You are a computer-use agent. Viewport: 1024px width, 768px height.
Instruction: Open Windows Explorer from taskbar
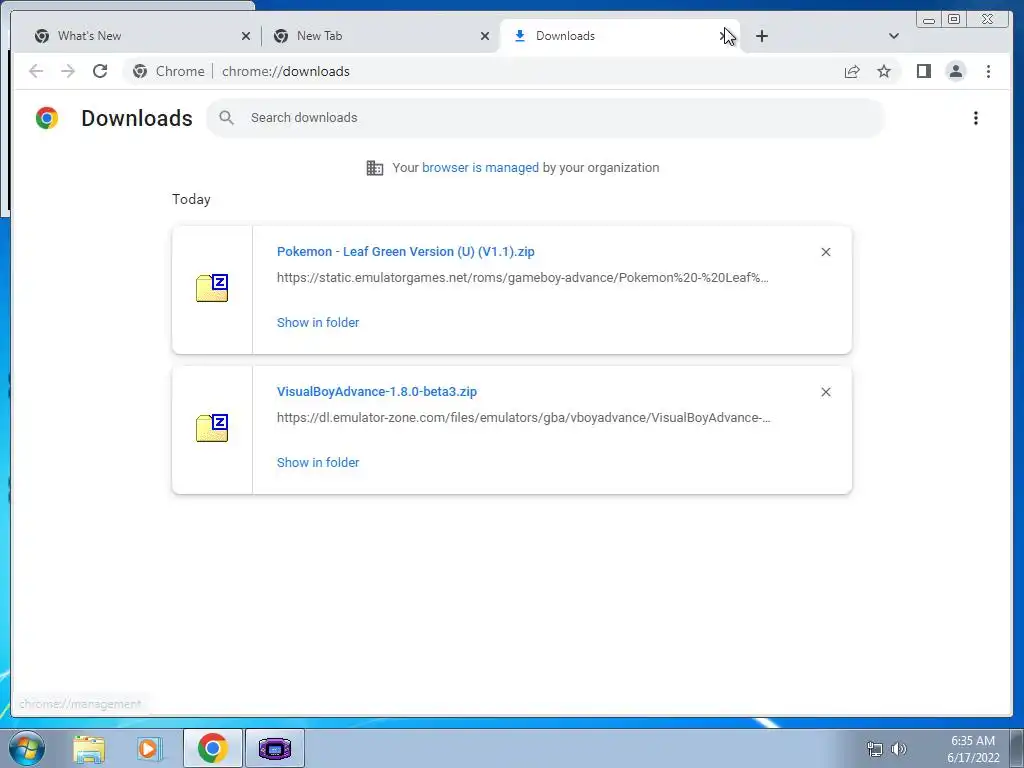(x=89, y=748)
